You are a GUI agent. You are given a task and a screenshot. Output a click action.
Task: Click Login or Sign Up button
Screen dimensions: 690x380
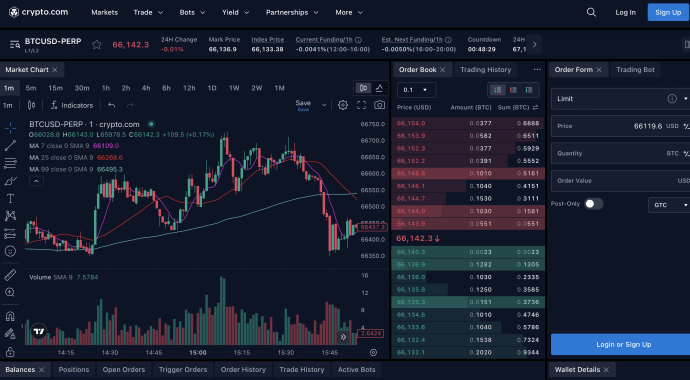(x=620, y=344)
